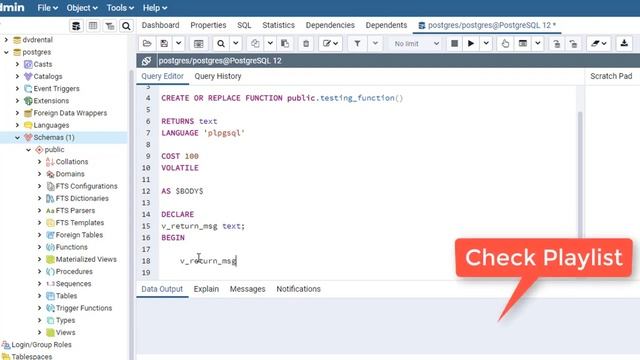
Task: Open the Find options dropdown arrow
Action: [236, 43]
